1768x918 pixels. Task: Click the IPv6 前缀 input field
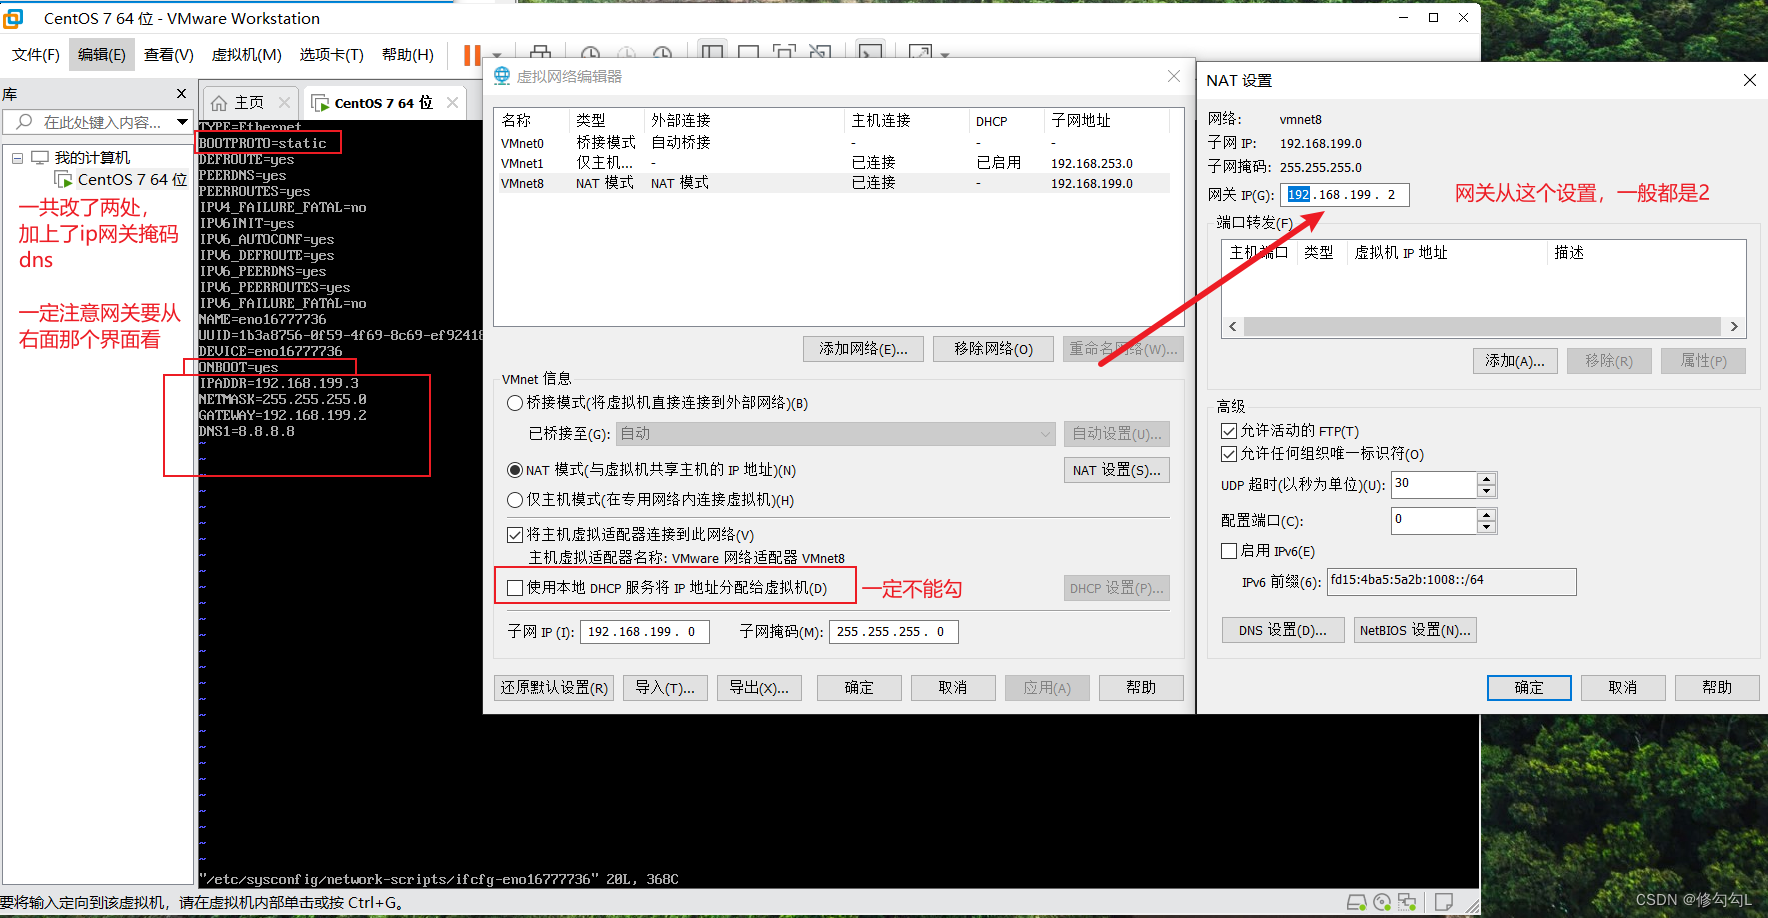click(1451, 581)
